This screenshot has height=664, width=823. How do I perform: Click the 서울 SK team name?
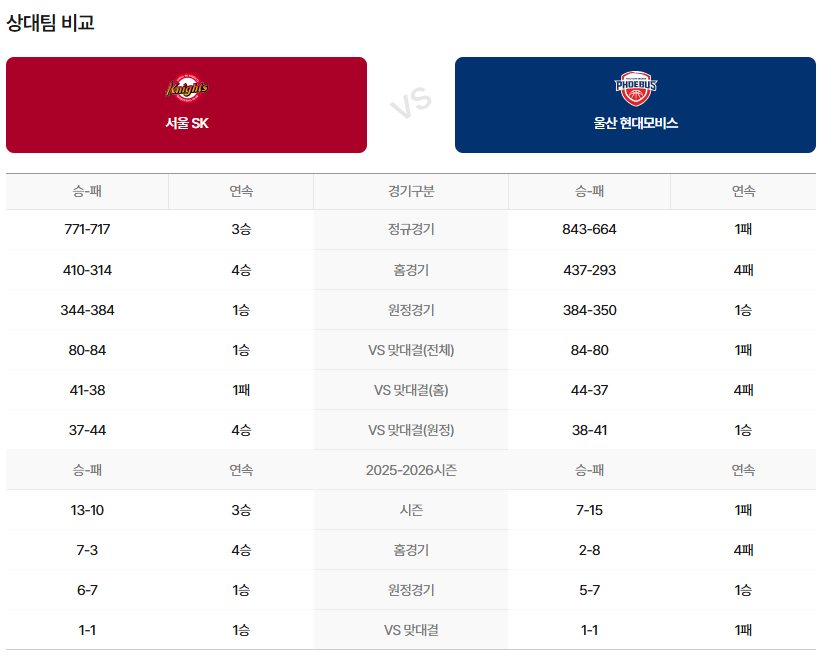[x=186, y=123]
